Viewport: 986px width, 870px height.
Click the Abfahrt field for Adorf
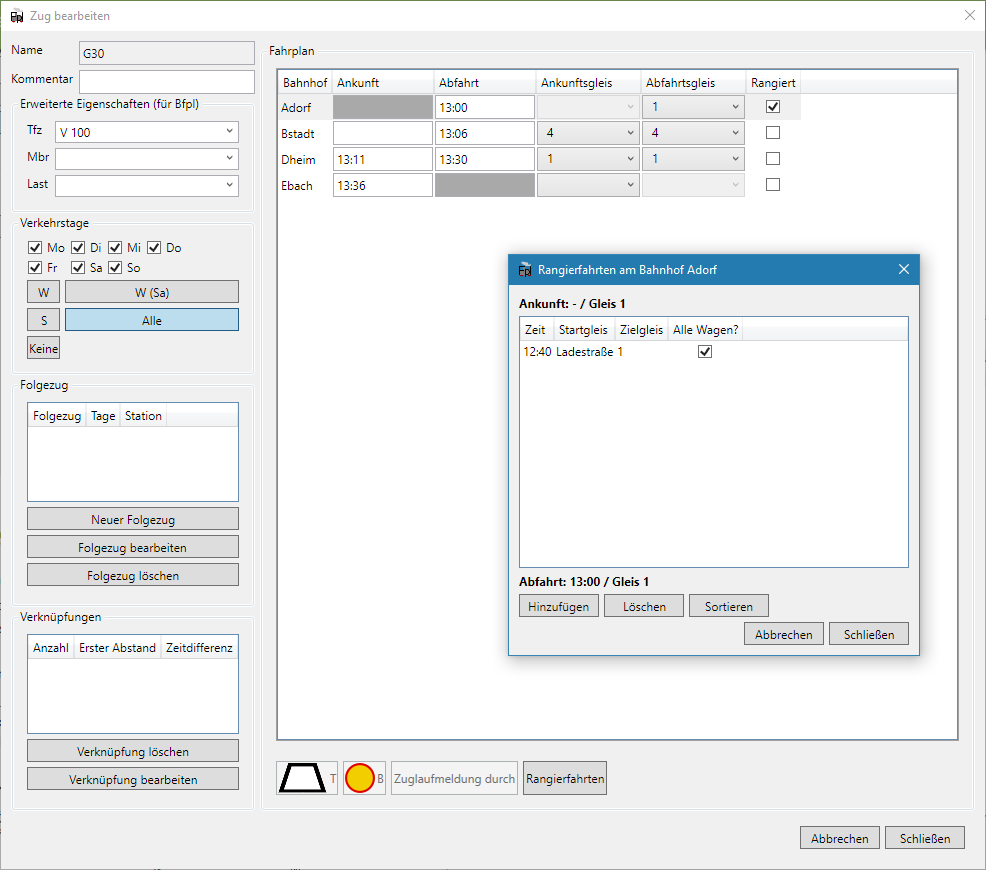coord(484,107)
